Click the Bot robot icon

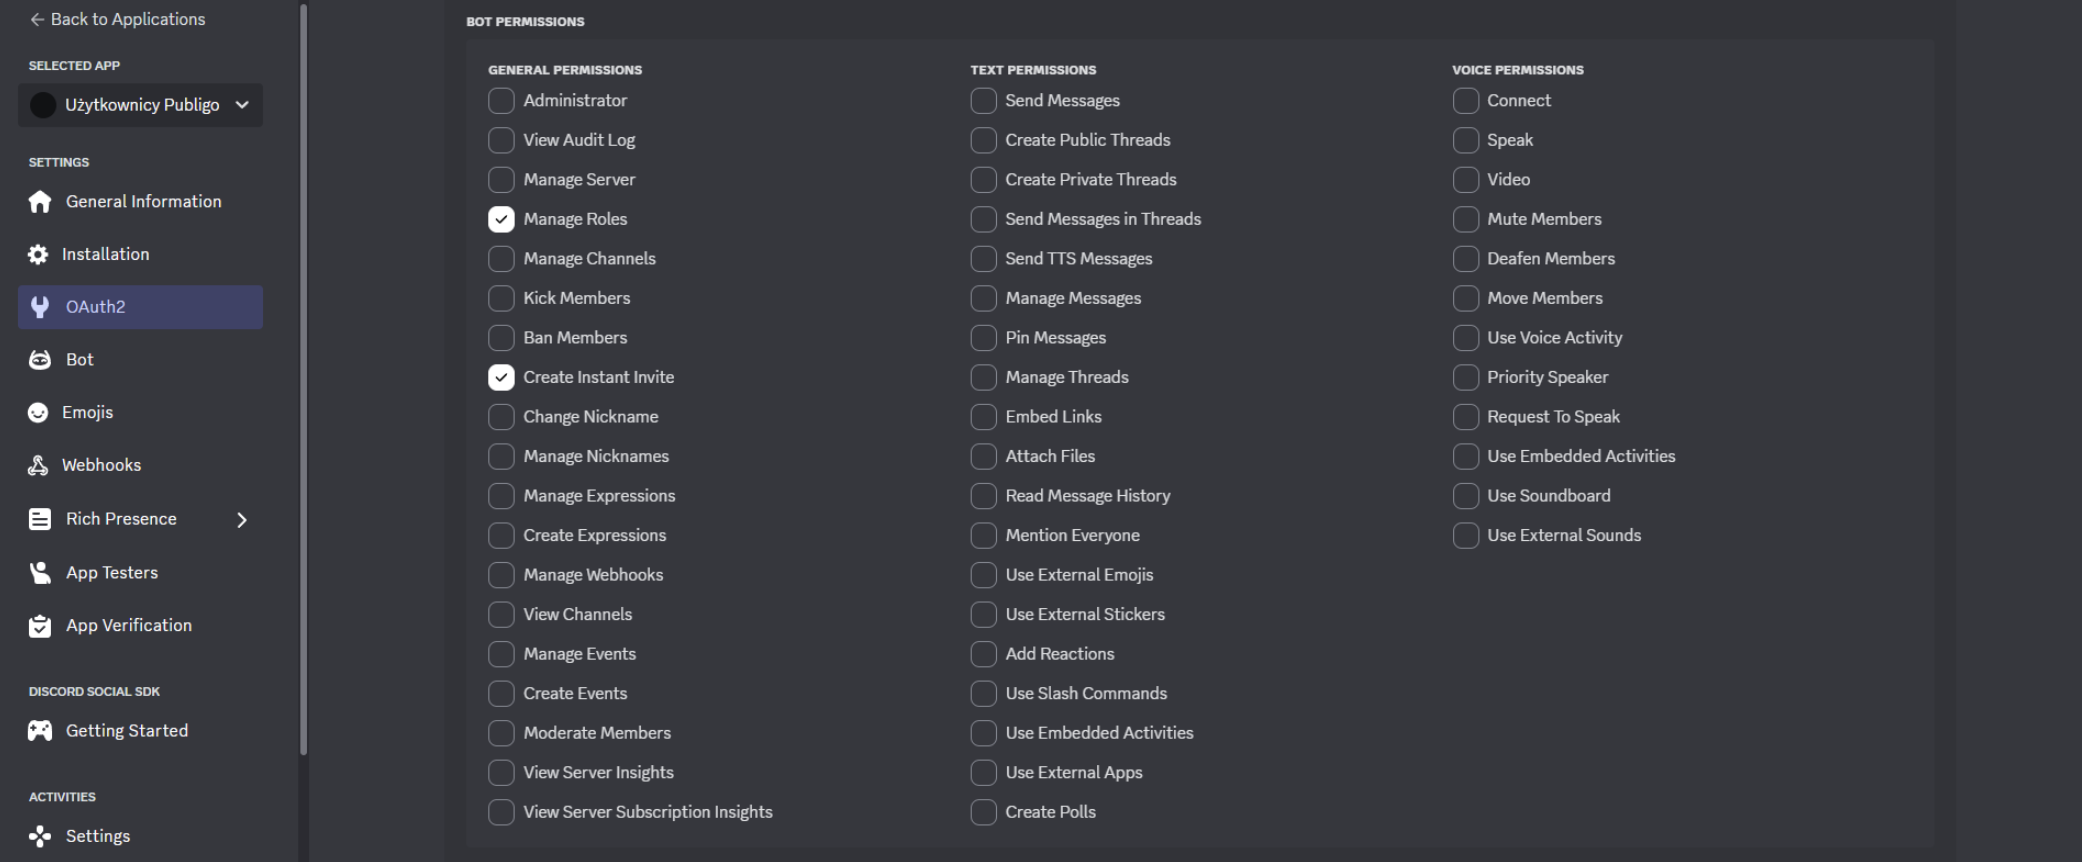(40, 360)
